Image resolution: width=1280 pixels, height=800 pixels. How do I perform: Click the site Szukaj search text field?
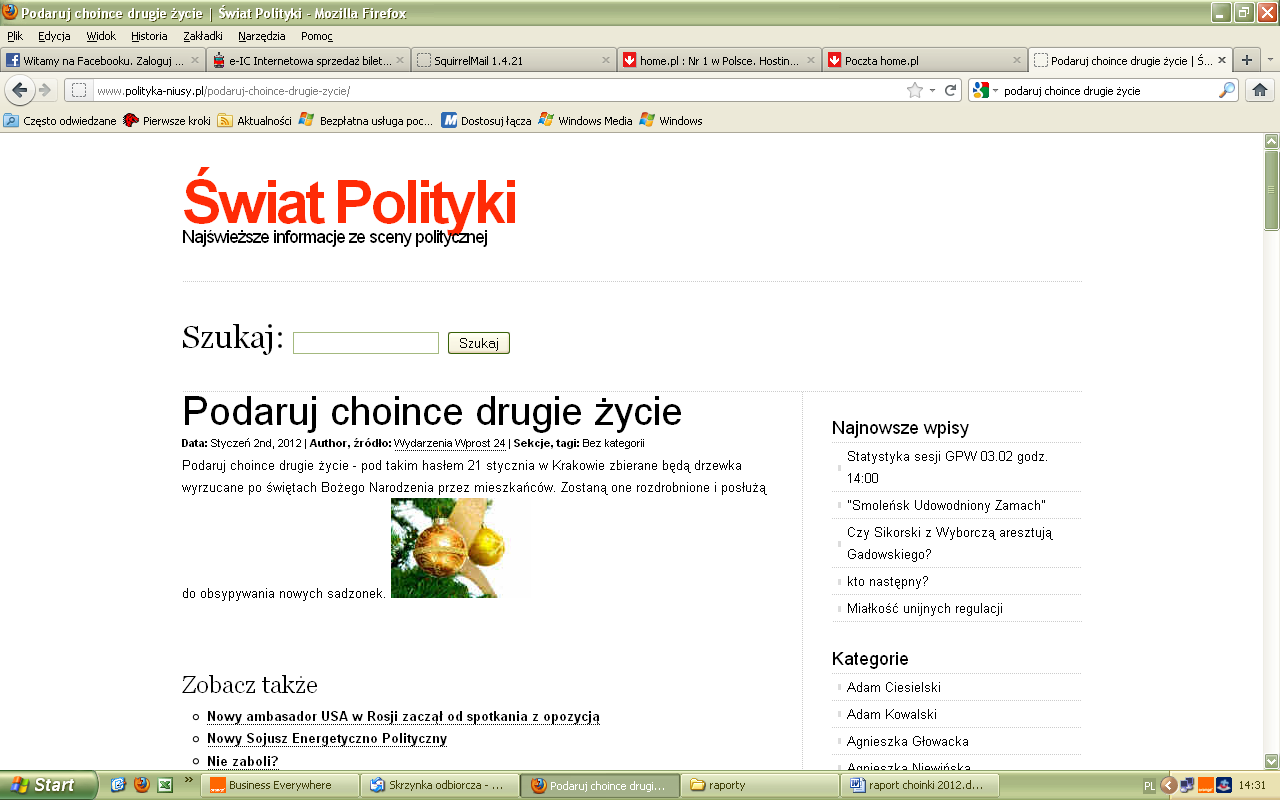coord(366,343)
